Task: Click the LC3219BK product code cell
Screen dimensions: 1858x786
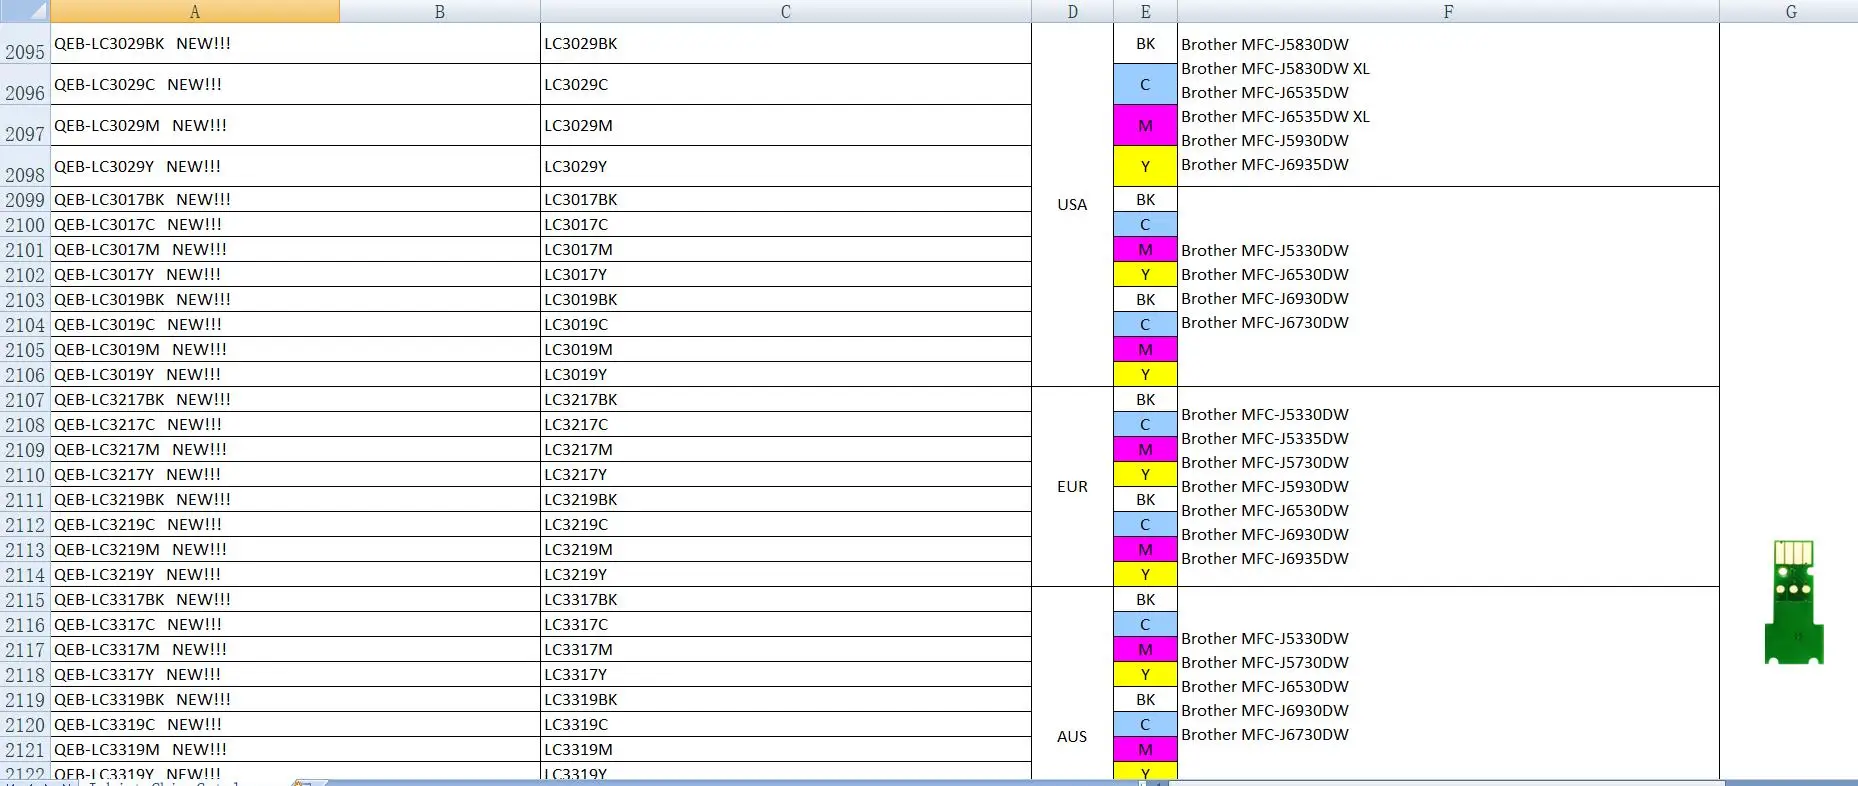Action: point(785,500)
